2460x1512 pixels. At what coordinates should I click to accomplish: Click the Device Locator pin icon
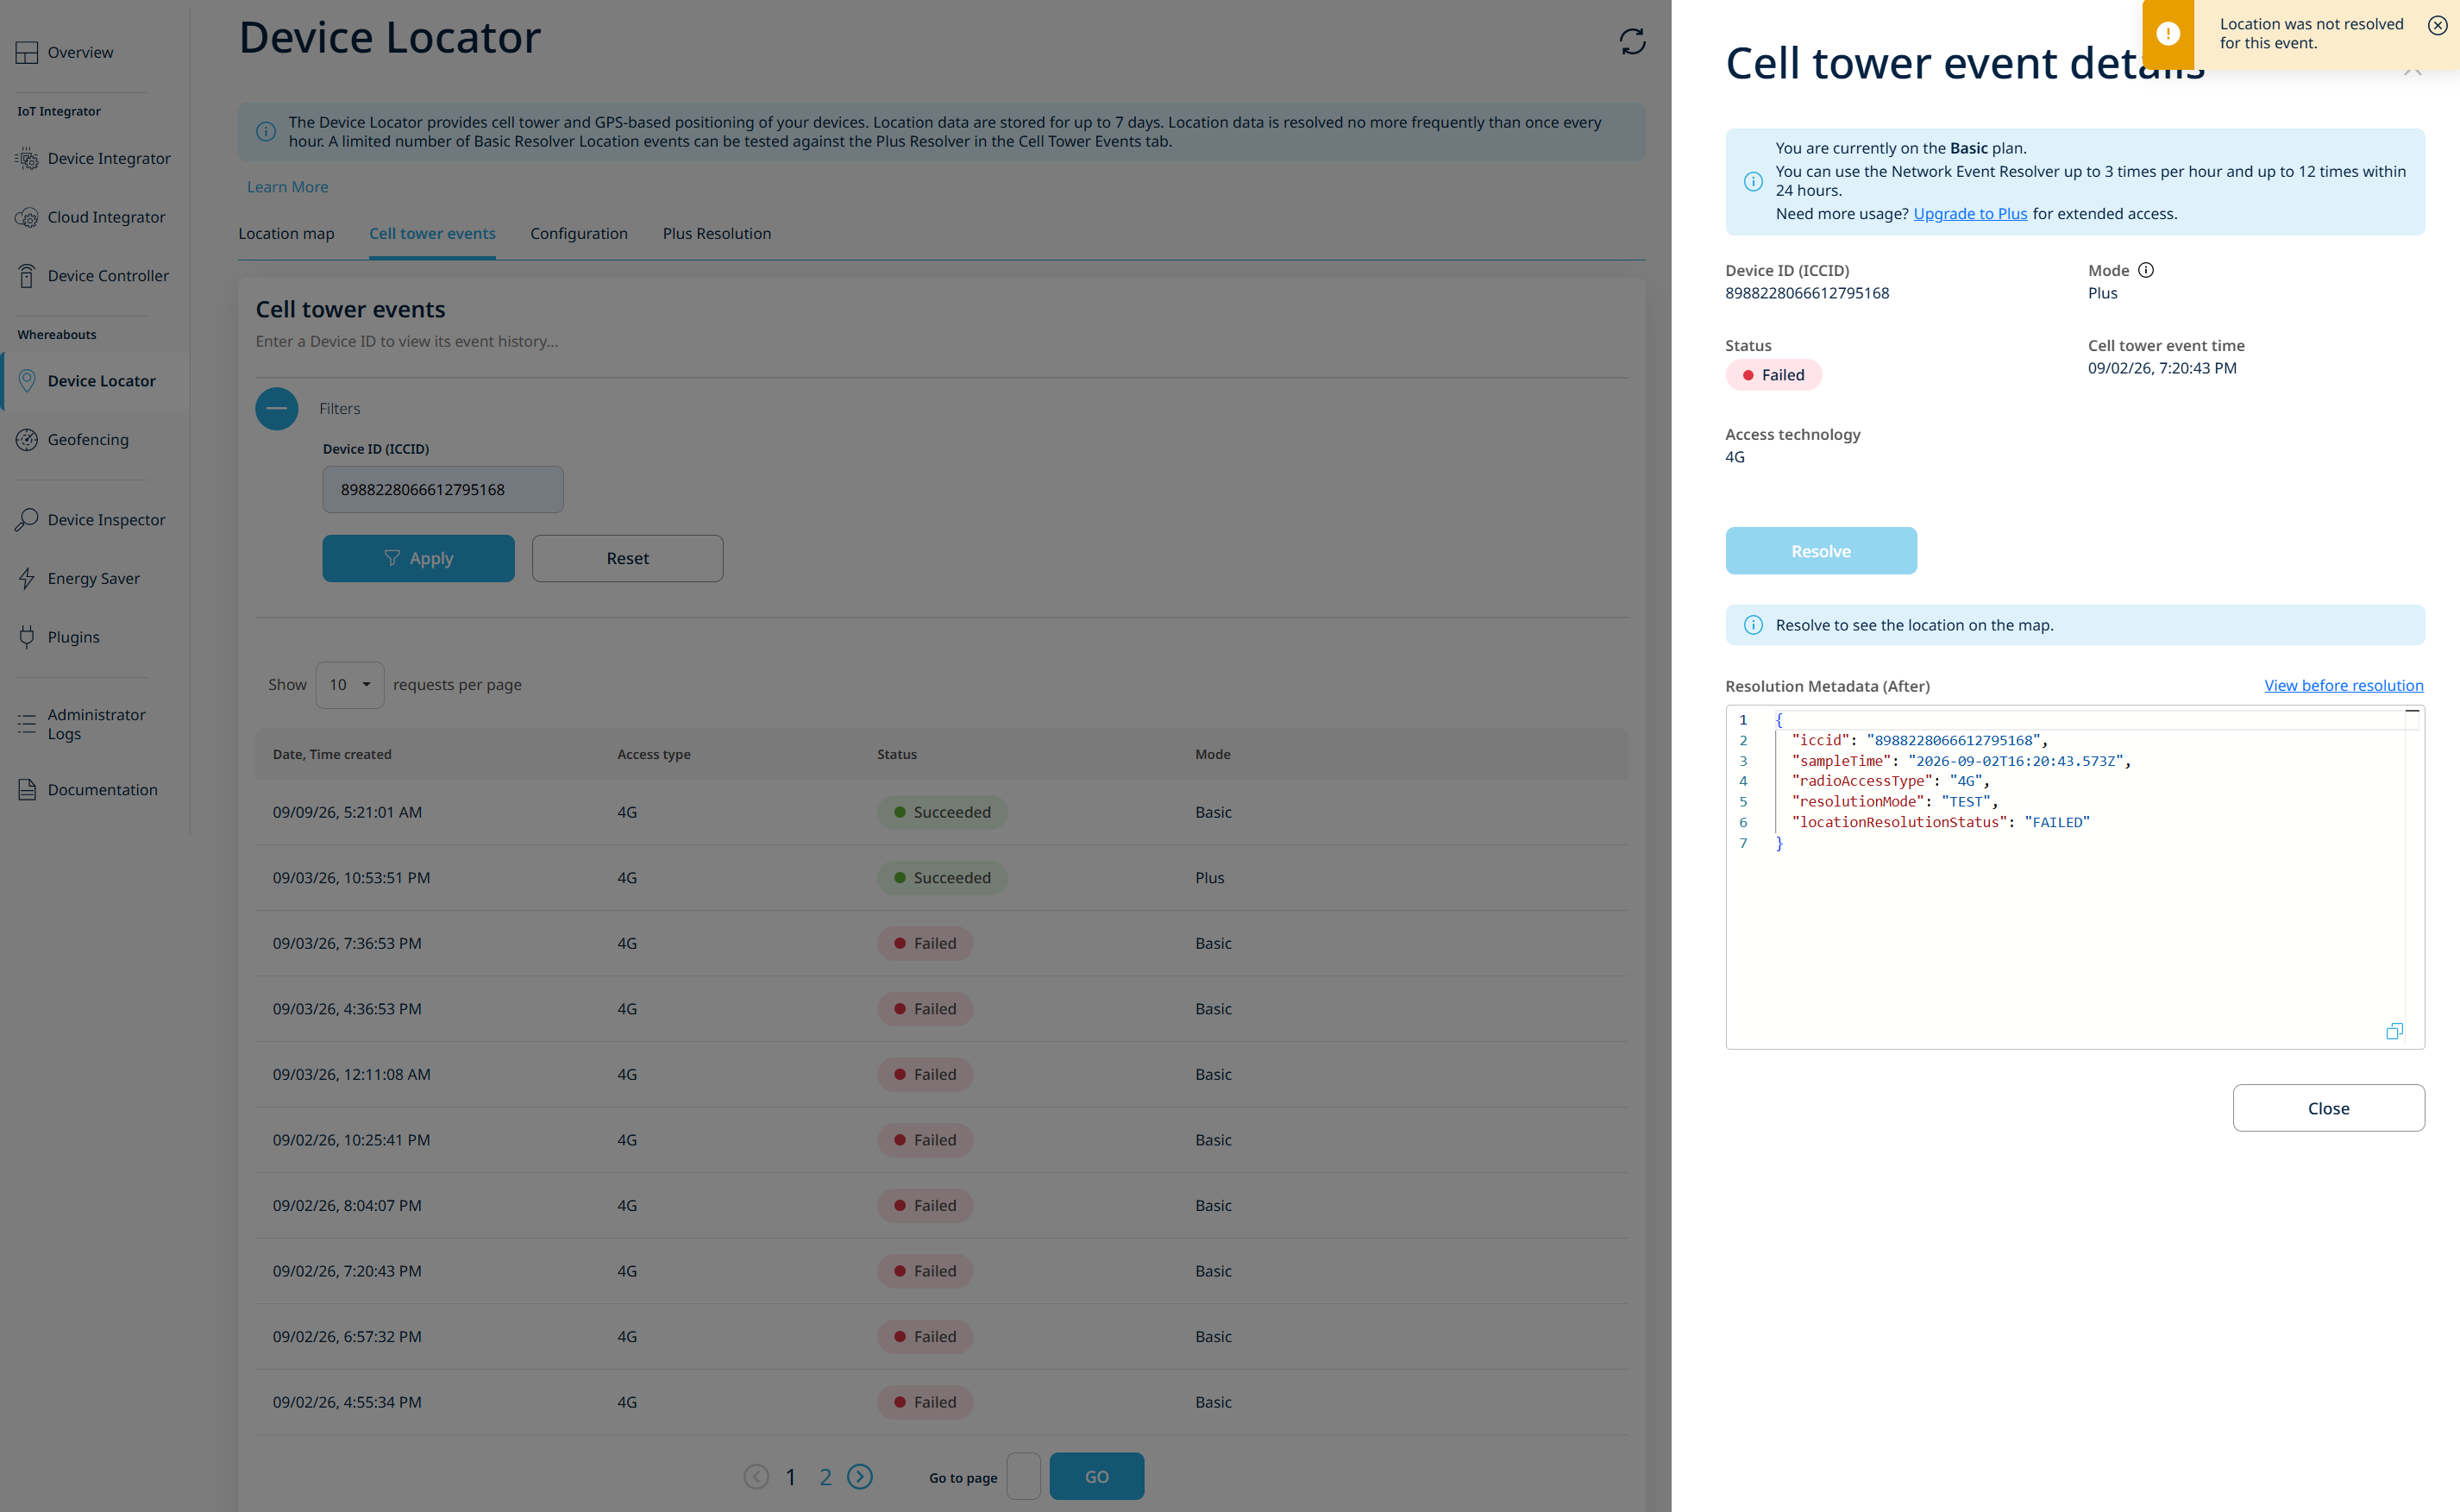click(x=27, y=381)
